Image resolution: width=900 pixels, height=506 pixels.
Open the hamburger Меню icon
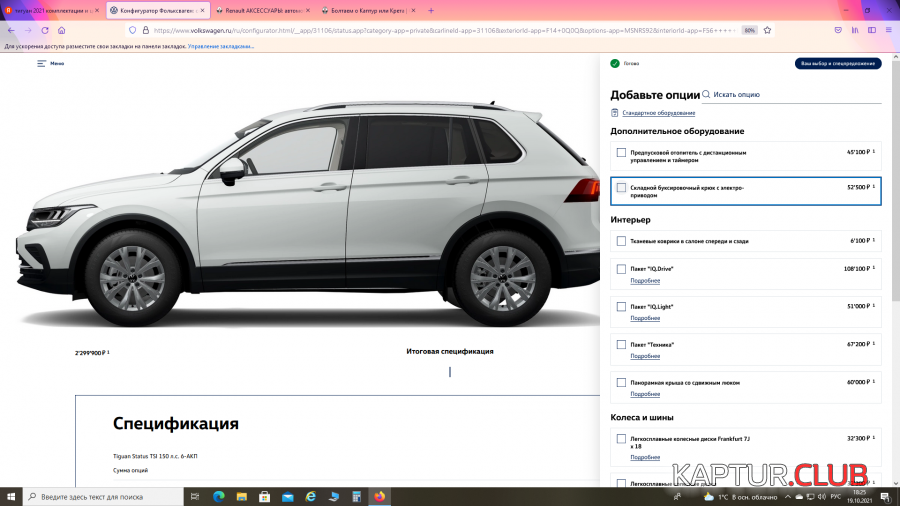pos(41,64)
